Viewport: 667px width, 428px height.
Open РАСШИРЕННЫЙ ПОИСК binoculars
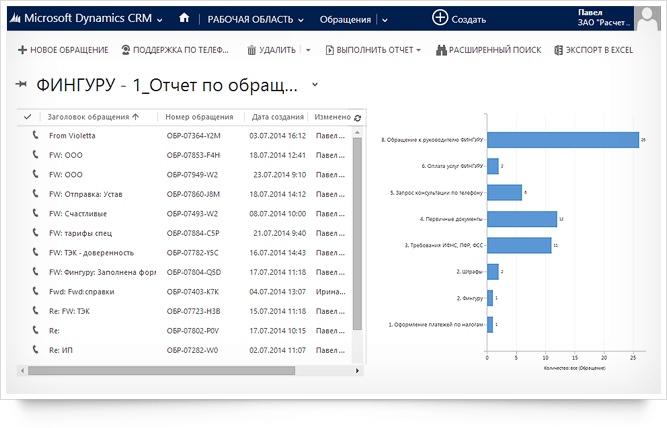click(488, 50)
